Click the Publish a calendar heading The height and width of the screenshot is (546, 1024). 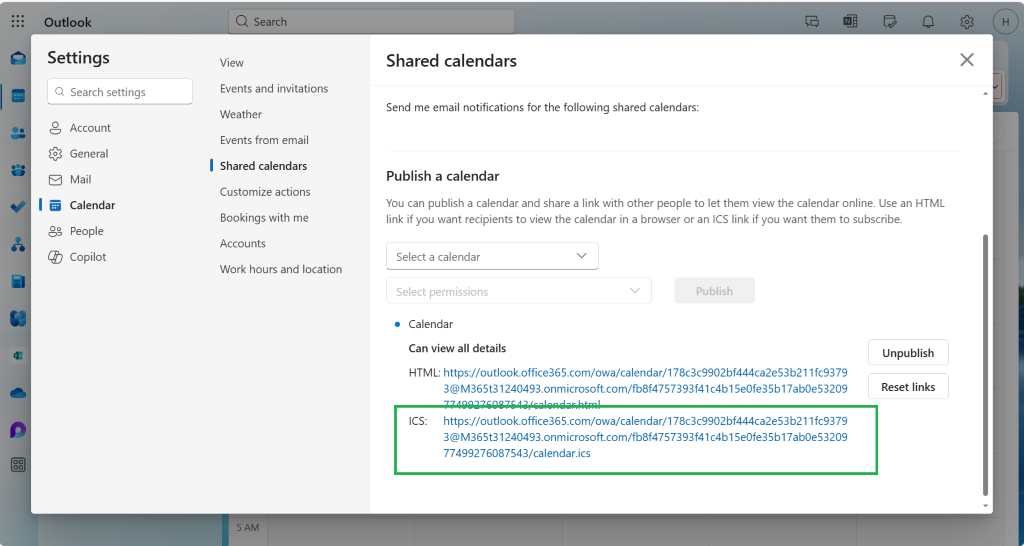pyautogui.click(x=442, y=176)
